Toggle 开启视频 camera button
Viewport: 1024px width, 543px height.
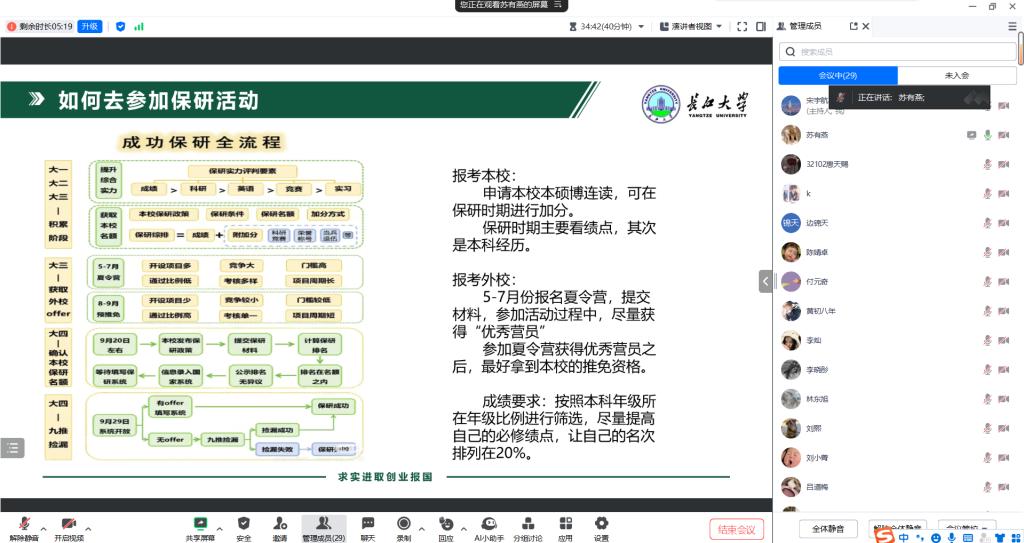(x=68, y=524)
